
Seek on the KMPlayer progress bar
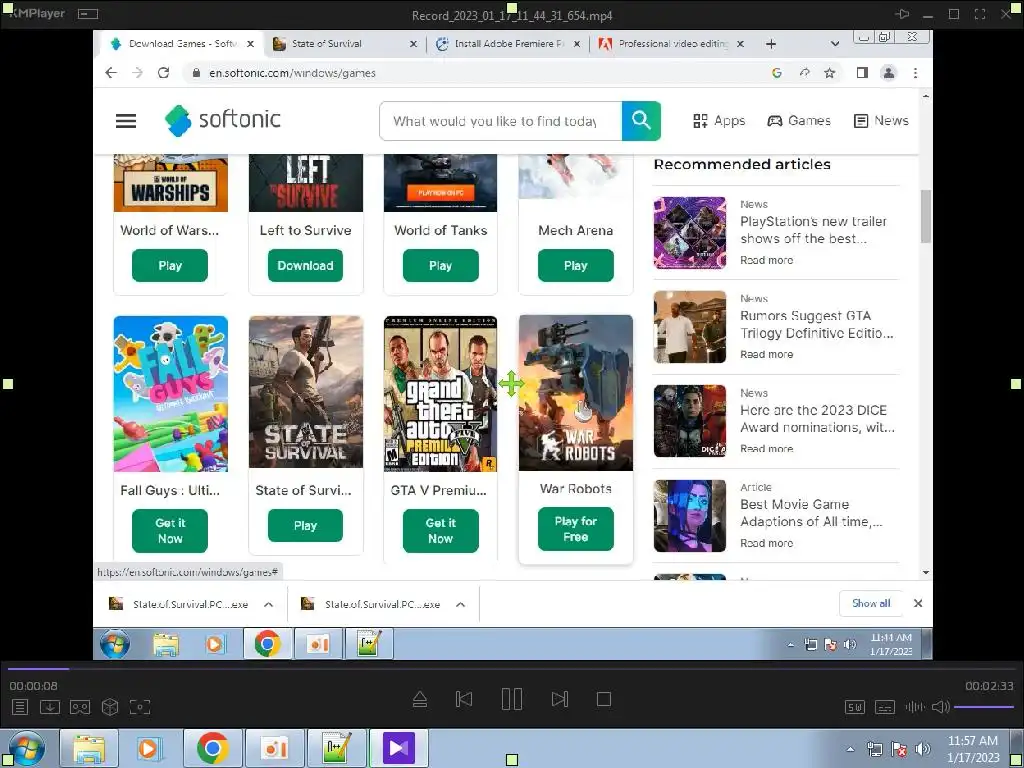[512, 669]
